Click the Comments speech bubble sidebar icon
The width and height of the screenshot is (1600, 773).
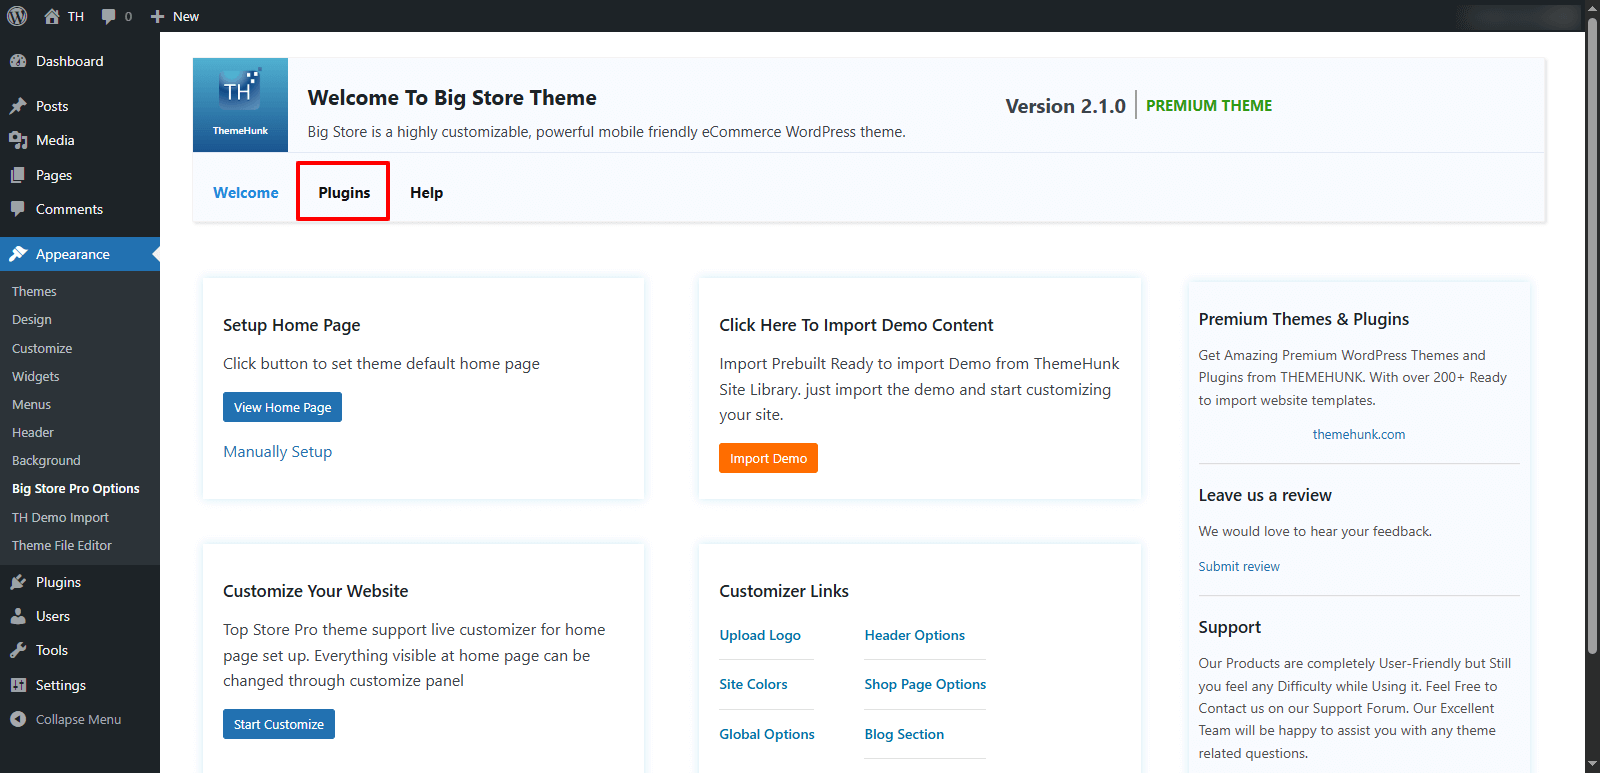[x=18, y=209]
